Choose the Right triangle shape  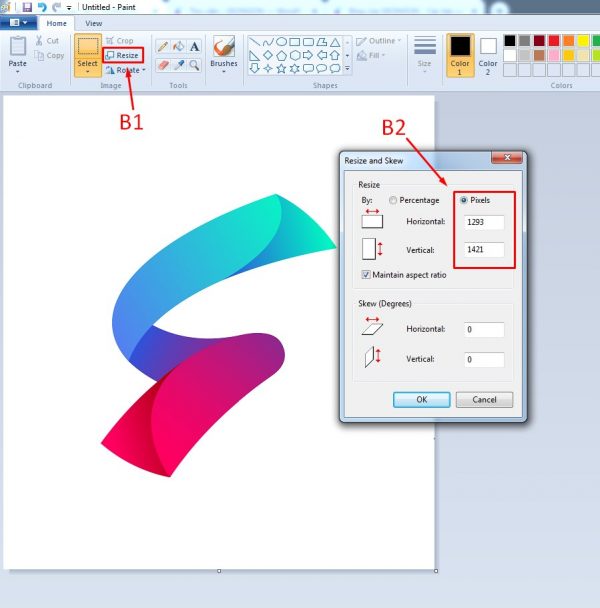click(x=254, y=55)
